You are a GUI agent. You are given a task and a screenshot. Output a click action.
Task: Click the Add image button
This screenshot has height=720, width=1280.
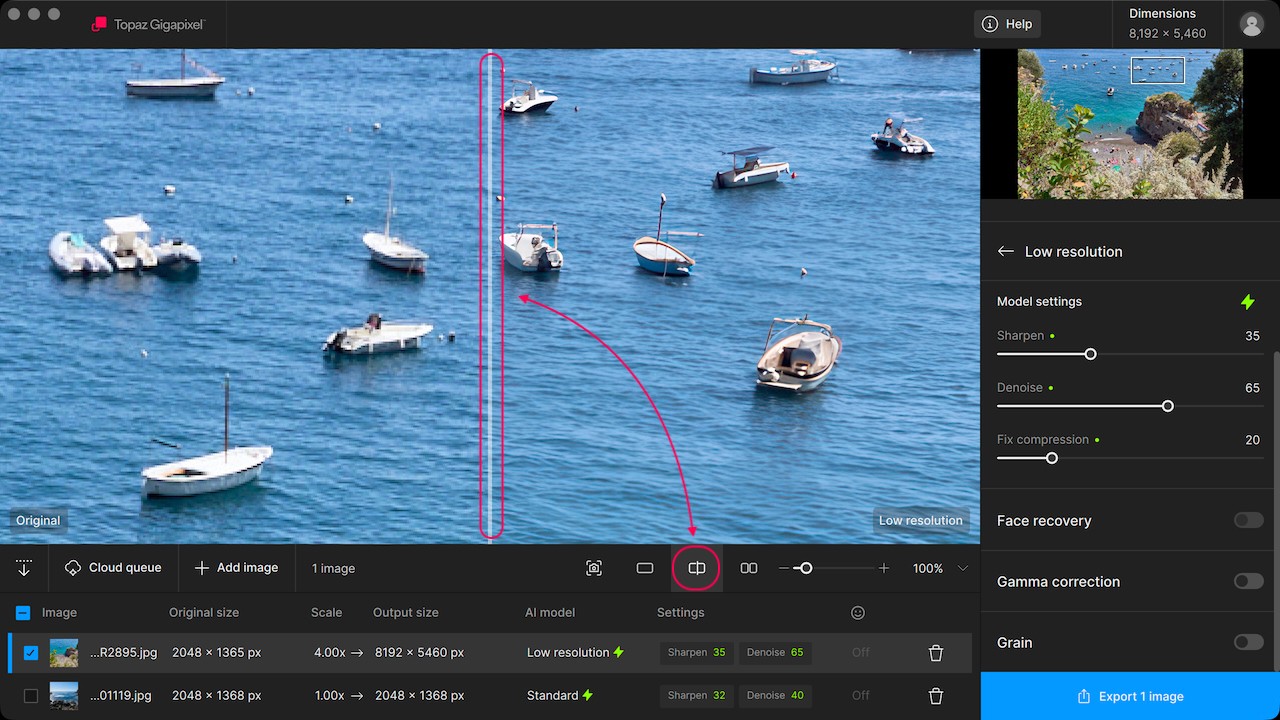tap(236, 568)
